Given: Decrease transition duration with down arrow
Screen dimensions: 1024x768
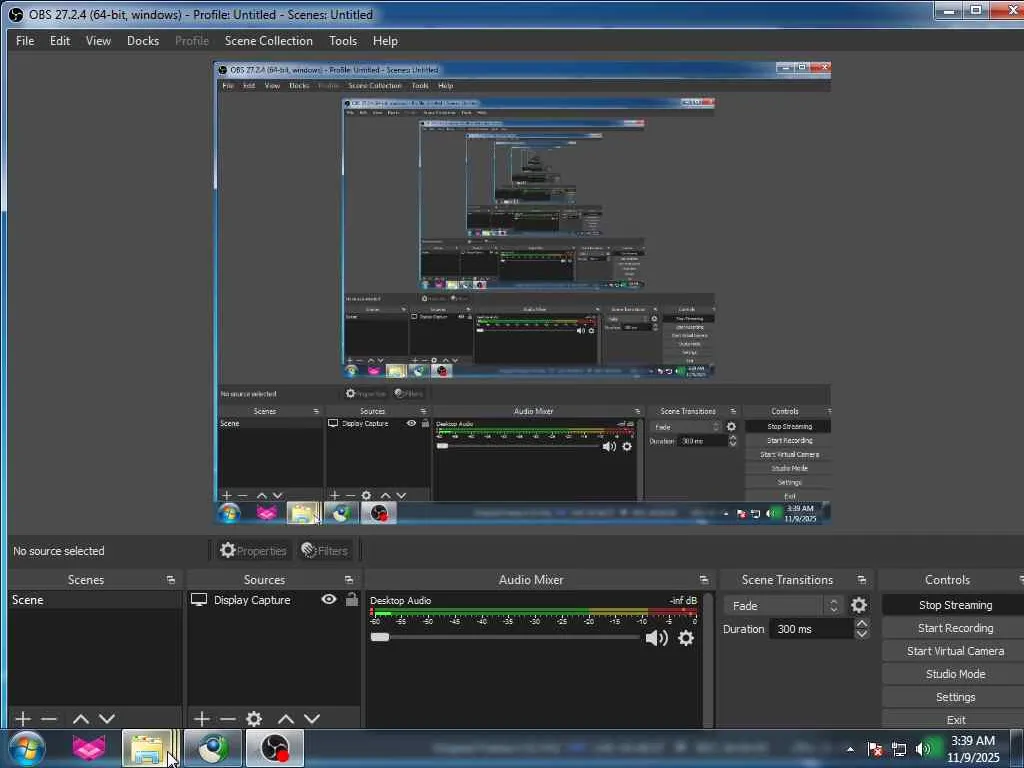Looking at the screenshot, I should tap(861, 634).
